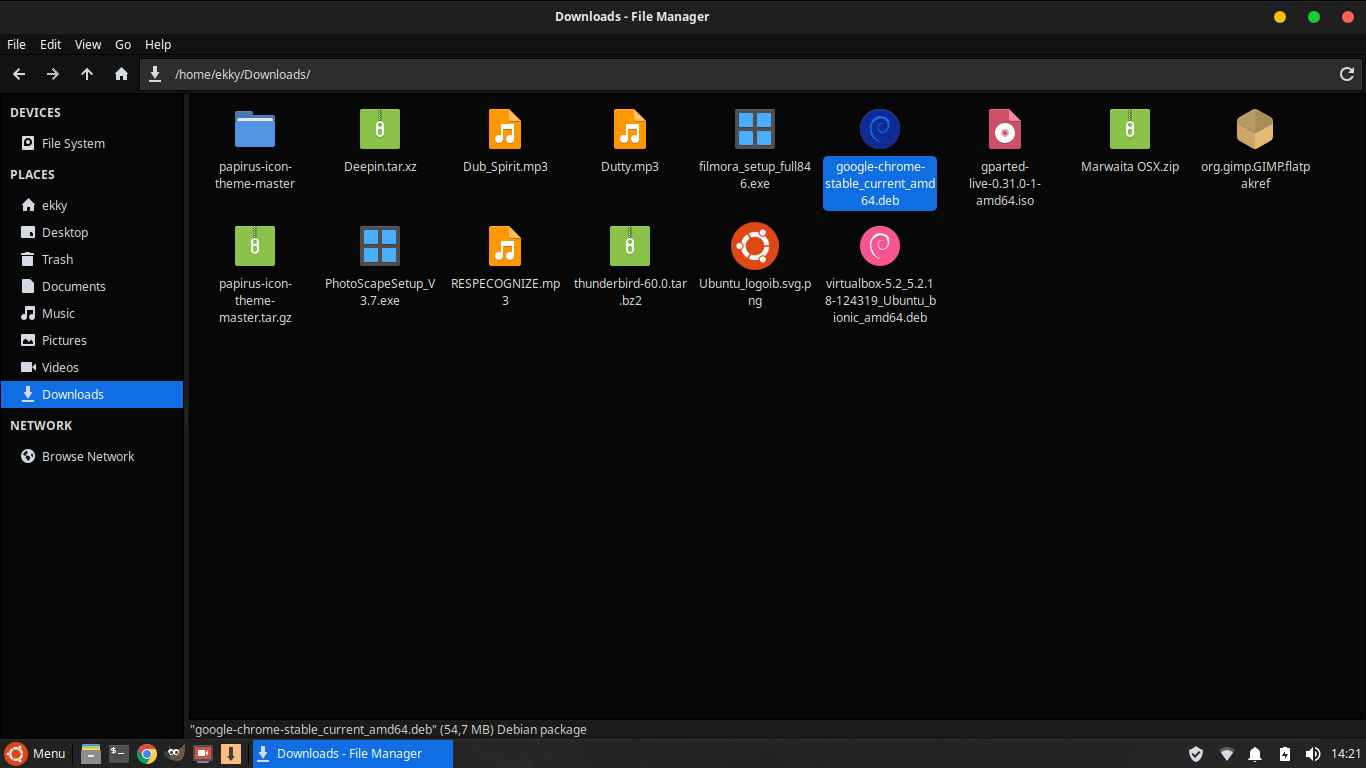
Task: Click the Forward navigation arrow
Action: pyautogui.click(x=53, y=74)
